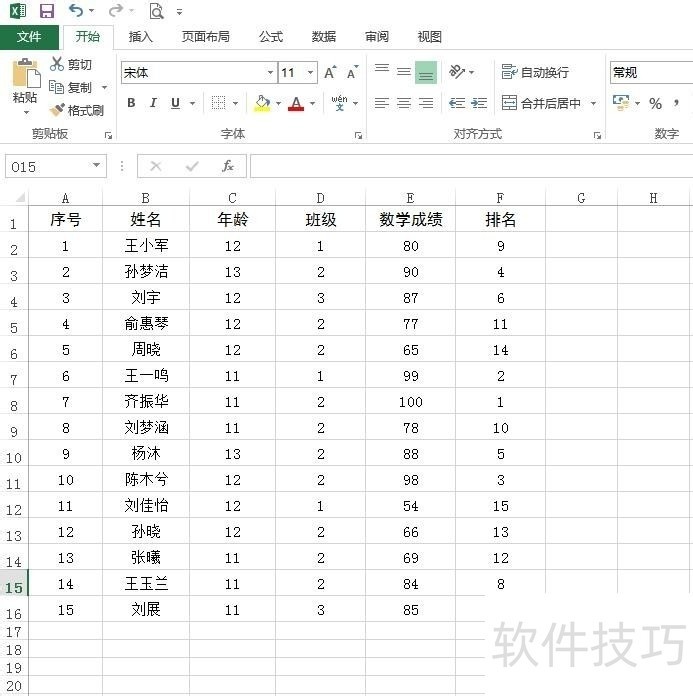Image resolution: width=693 pixels, height=696 pixels.
Task: Toggle align text right
Action: click(426, 103)
